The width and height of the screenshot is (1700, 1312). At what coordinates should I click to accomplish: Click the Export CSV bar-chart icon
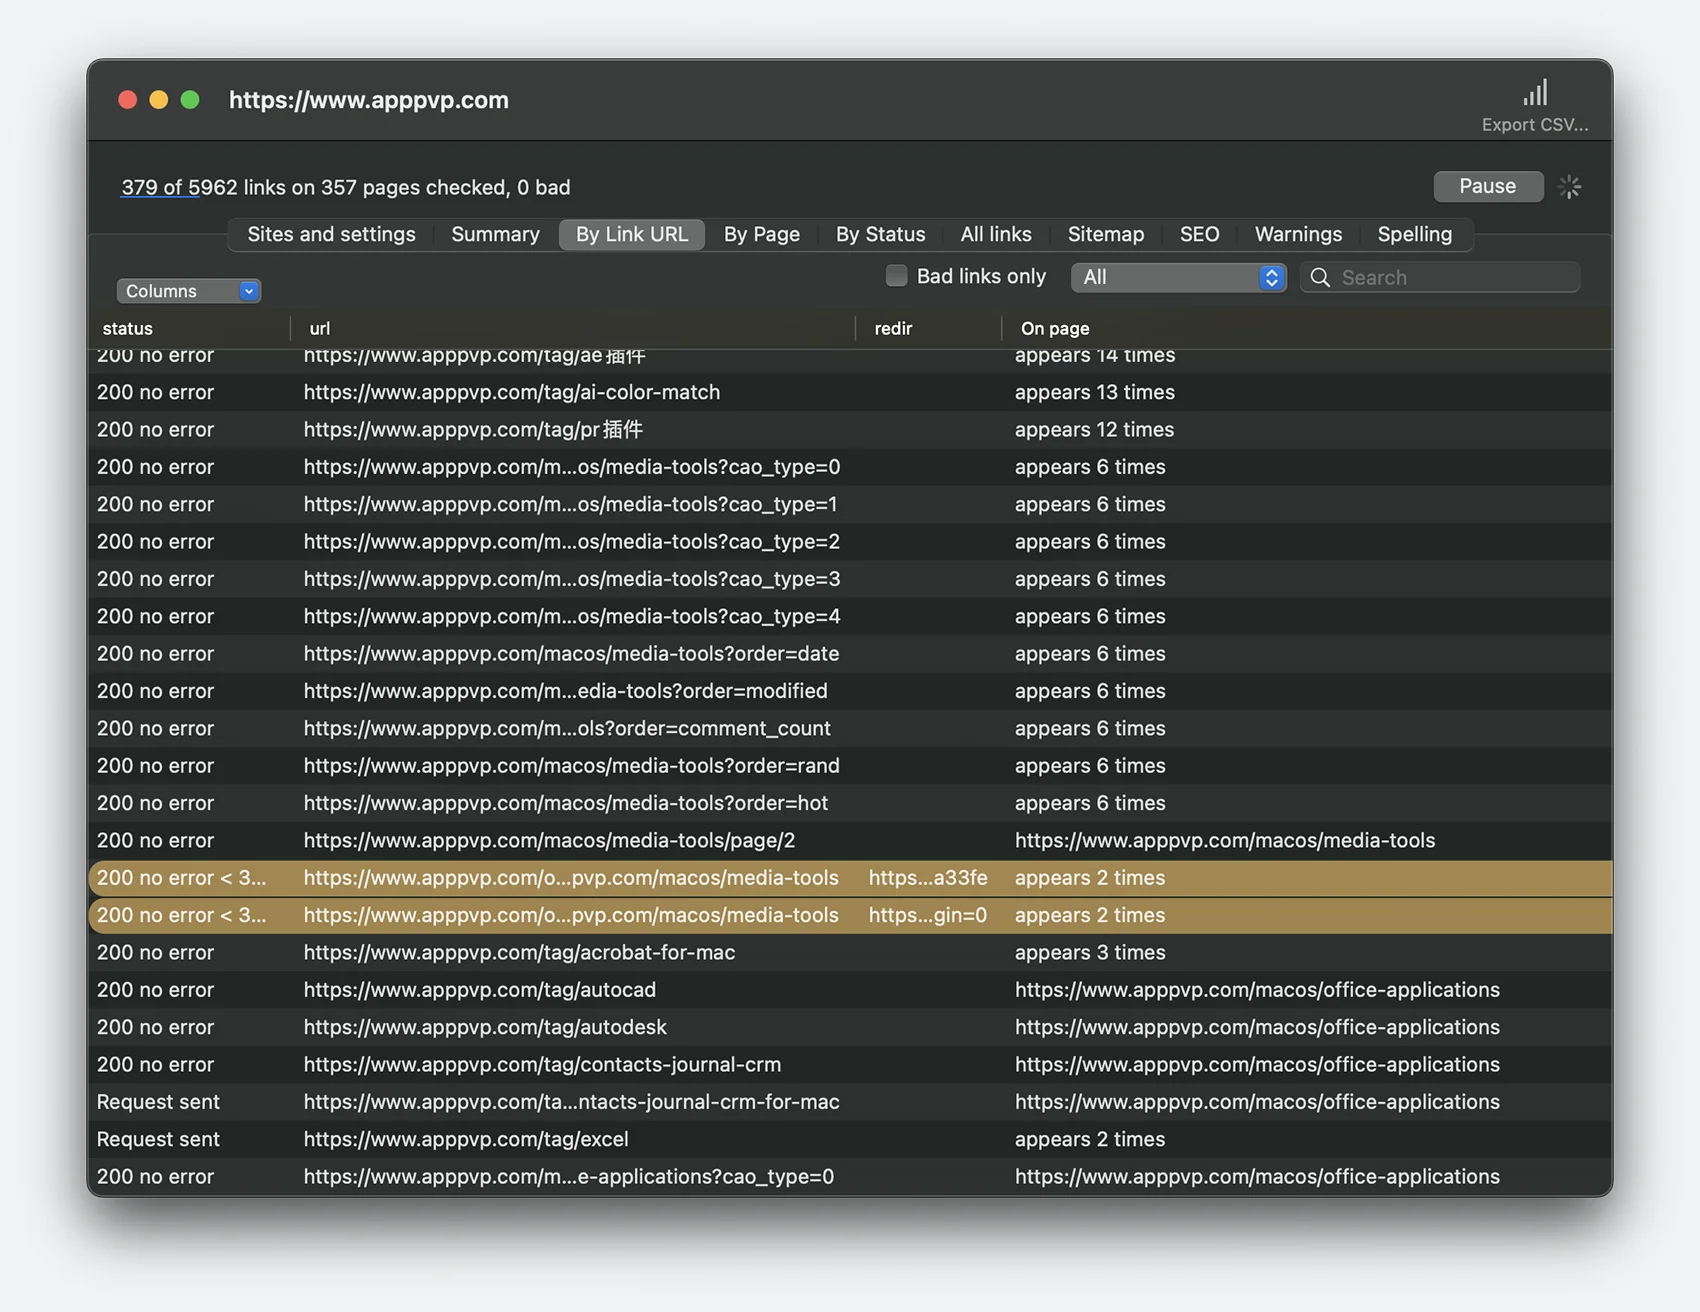(1534, 93)
